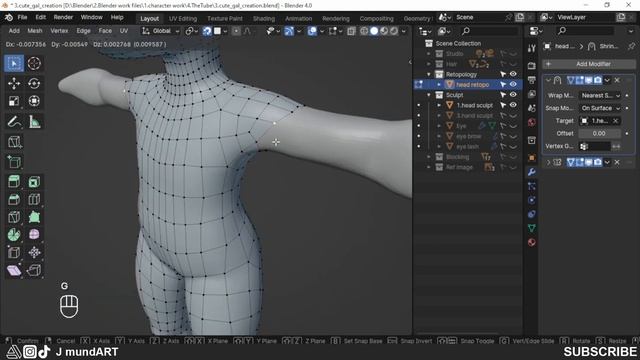Viewport: 640px width, 360px height.
Task: Select the 3D Cursor tool
Action: pos(34,64)
